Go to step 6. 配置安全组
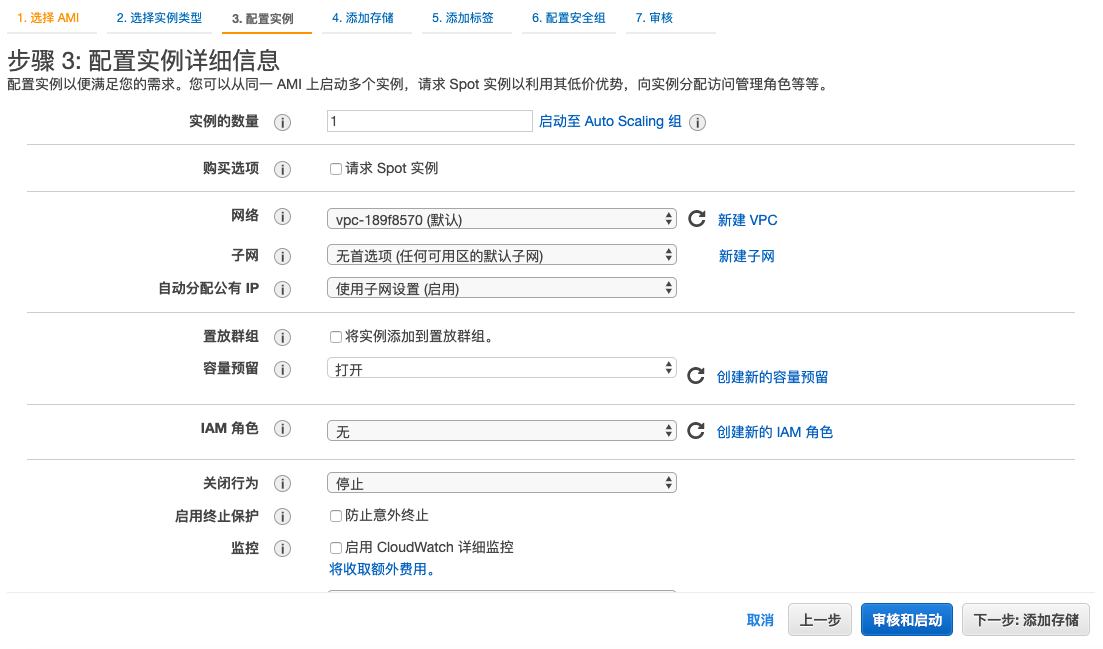The width and height of the screenshot is (1103, 649). tap(568, 18)
